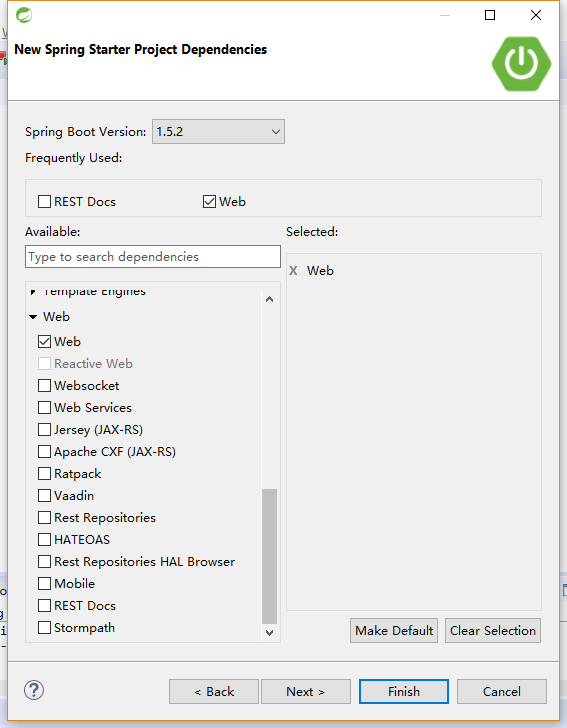Select the Ratpack checkbox
567x728 pixels.
point(45,474)
